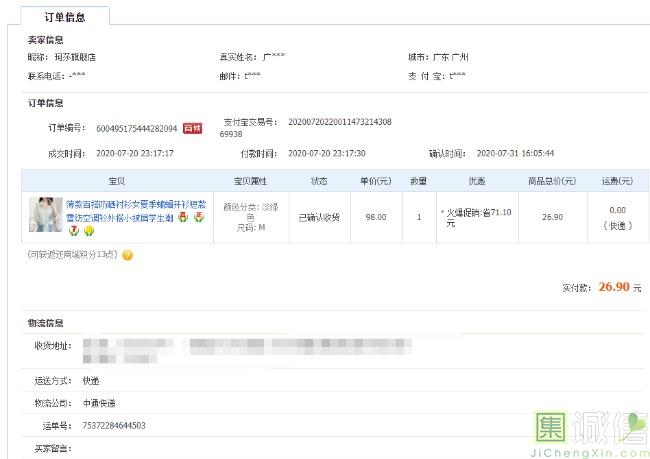Click the red 百城 badge beside order number
The image size is (650, 459).
tap(193, 128)
